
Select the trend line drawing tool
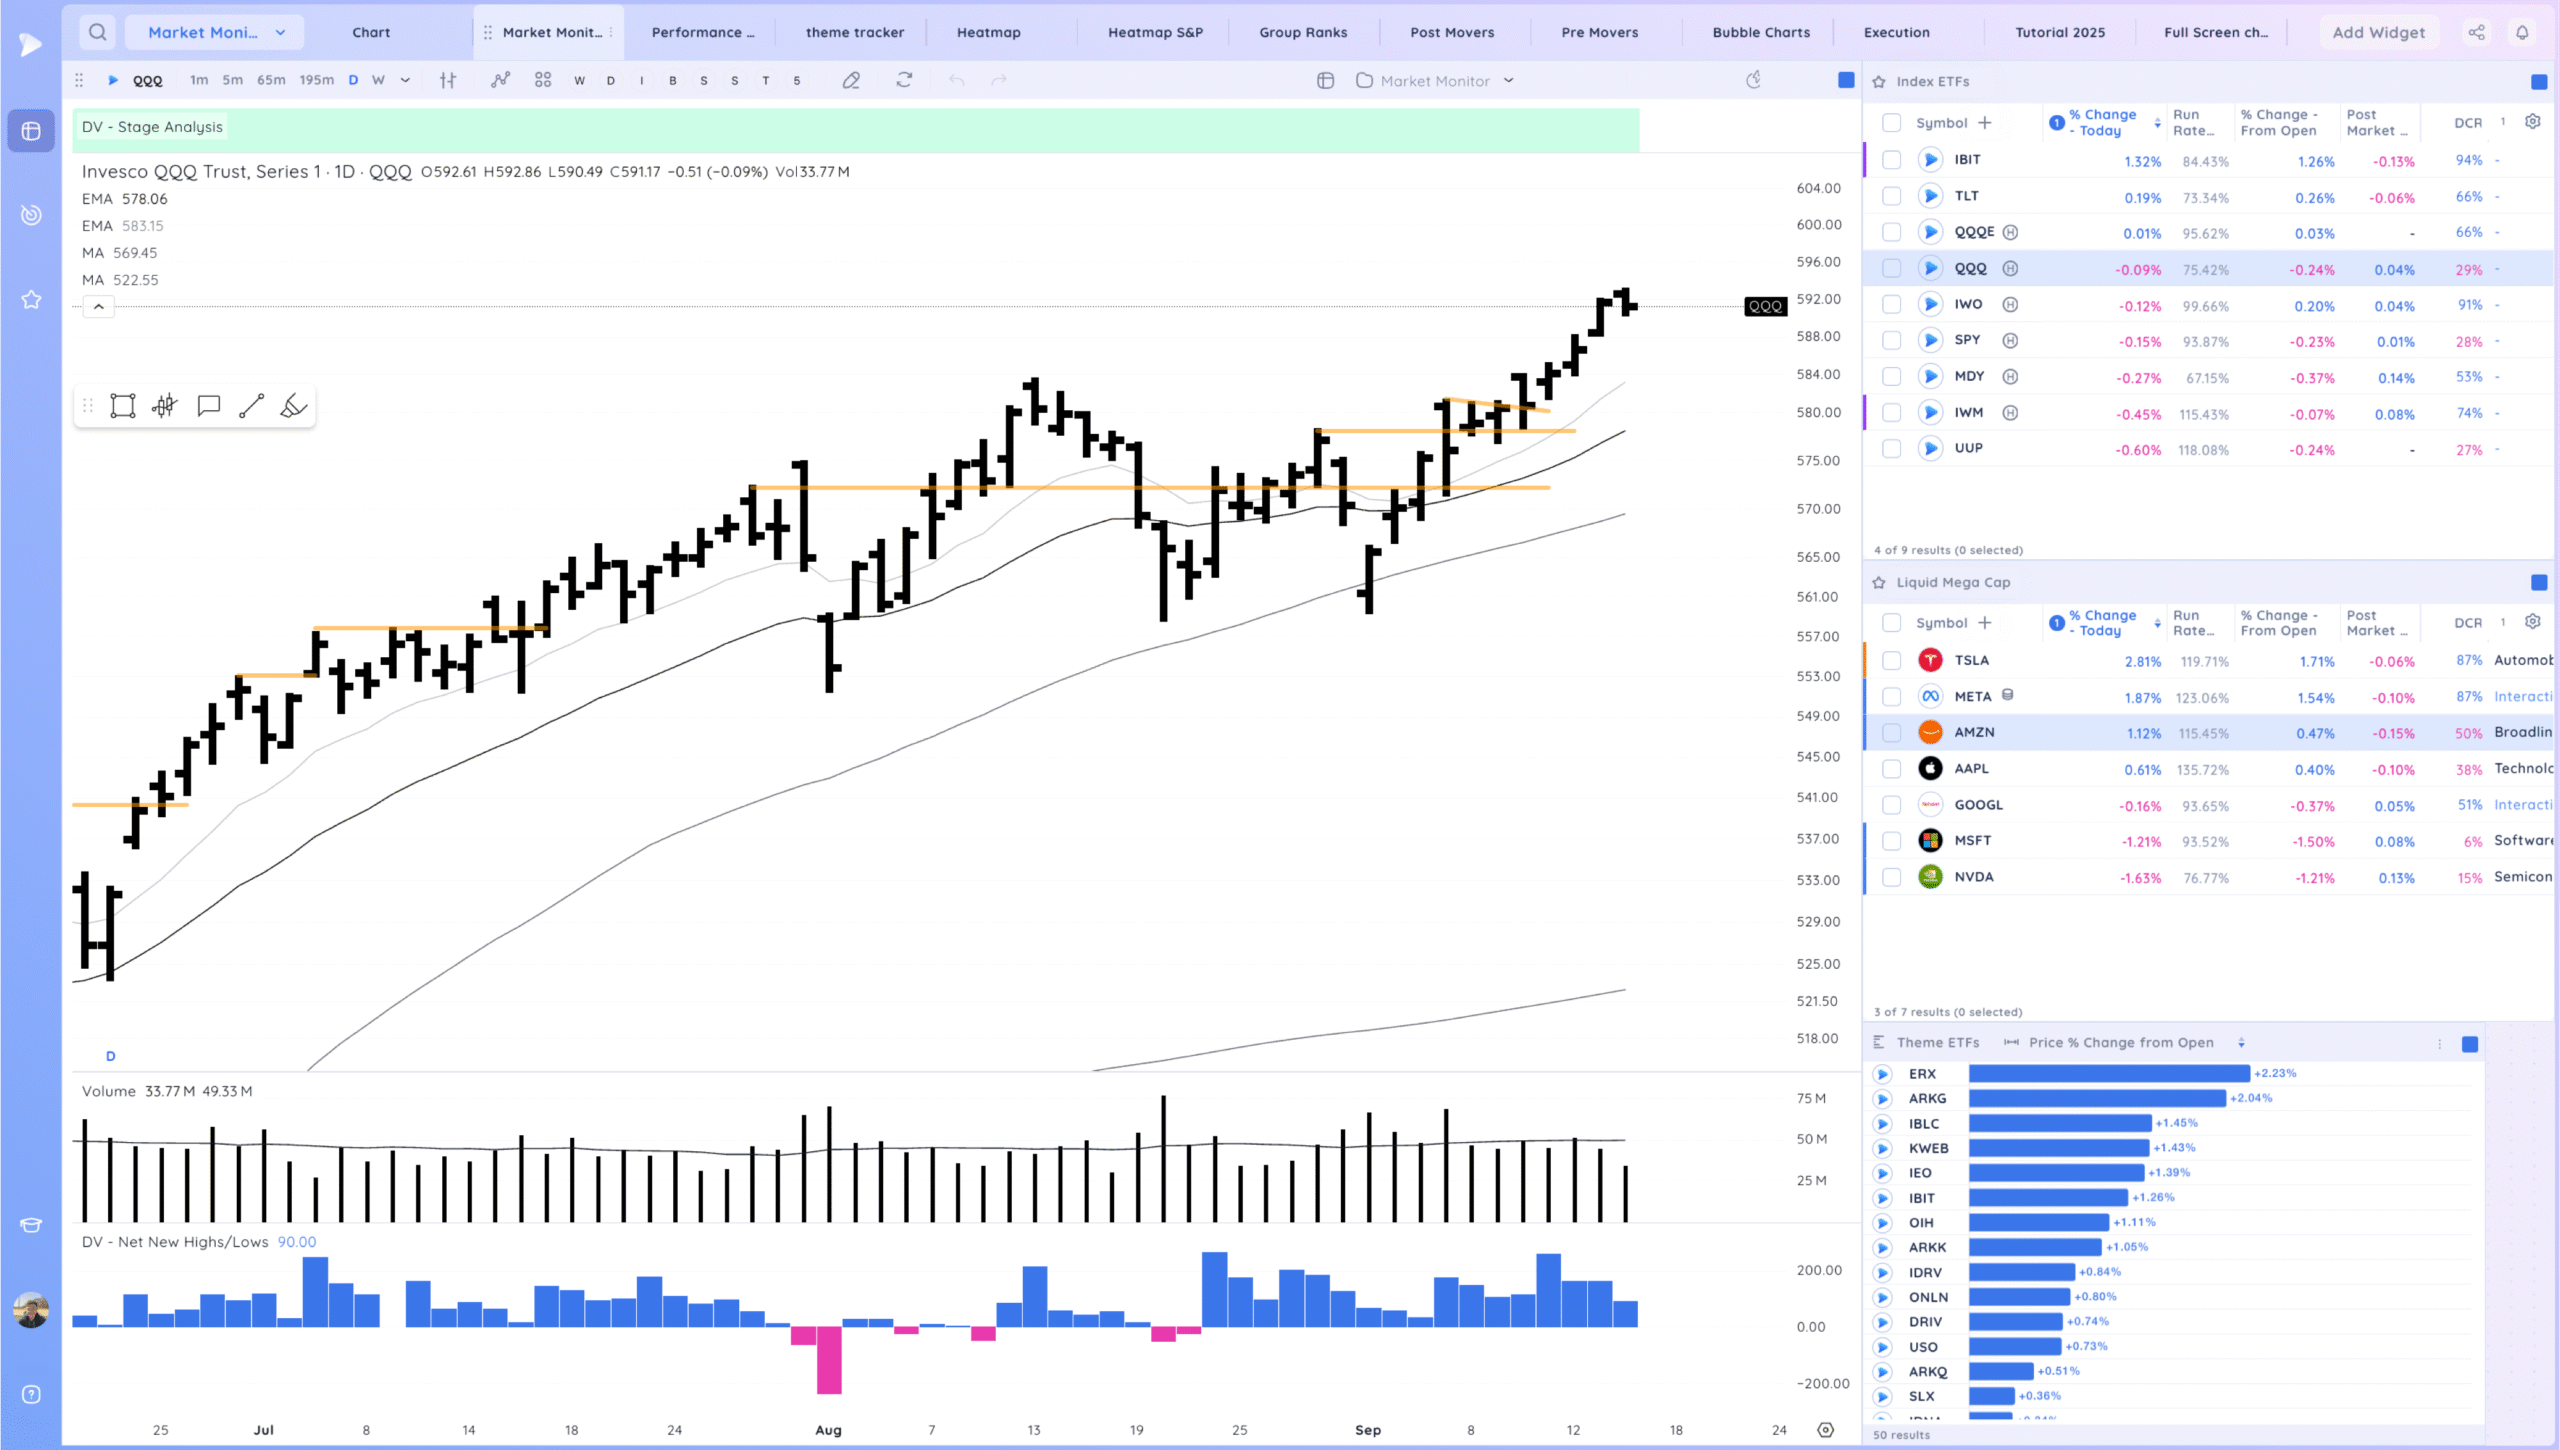click(251, 406)
